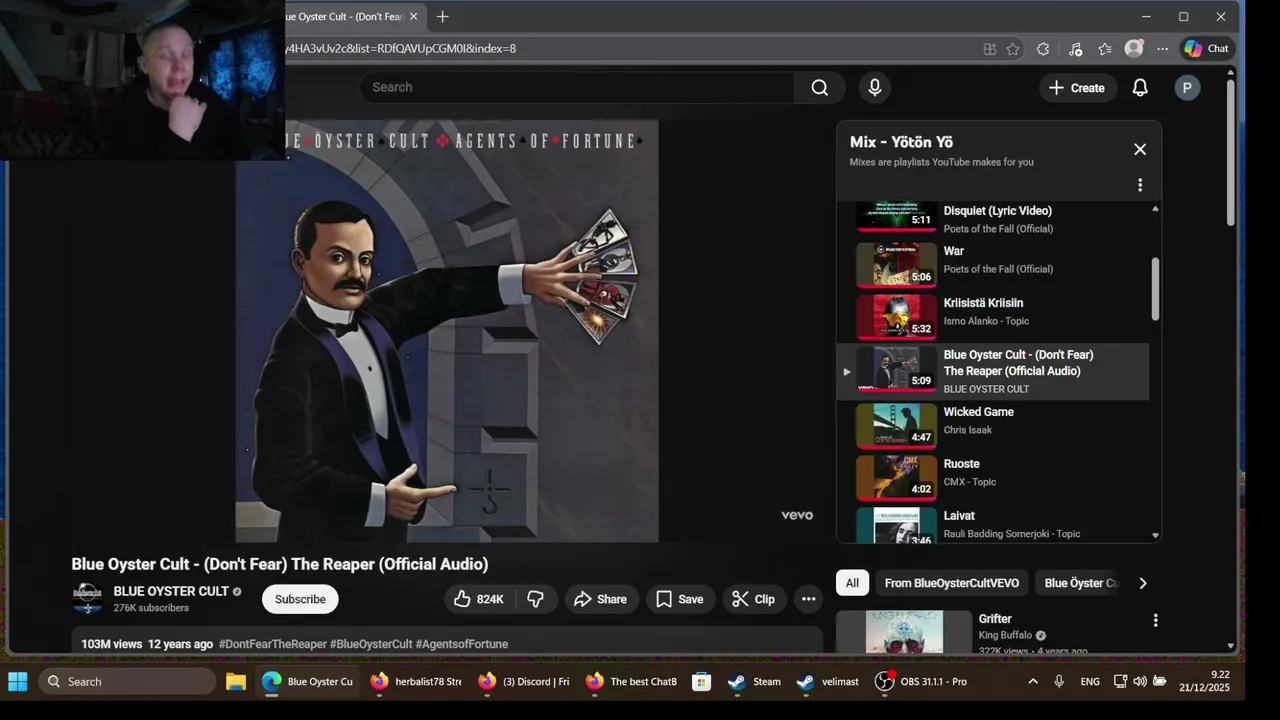Play Kriisistä Kriisiin by Ismo Alanko

point(993,315)
